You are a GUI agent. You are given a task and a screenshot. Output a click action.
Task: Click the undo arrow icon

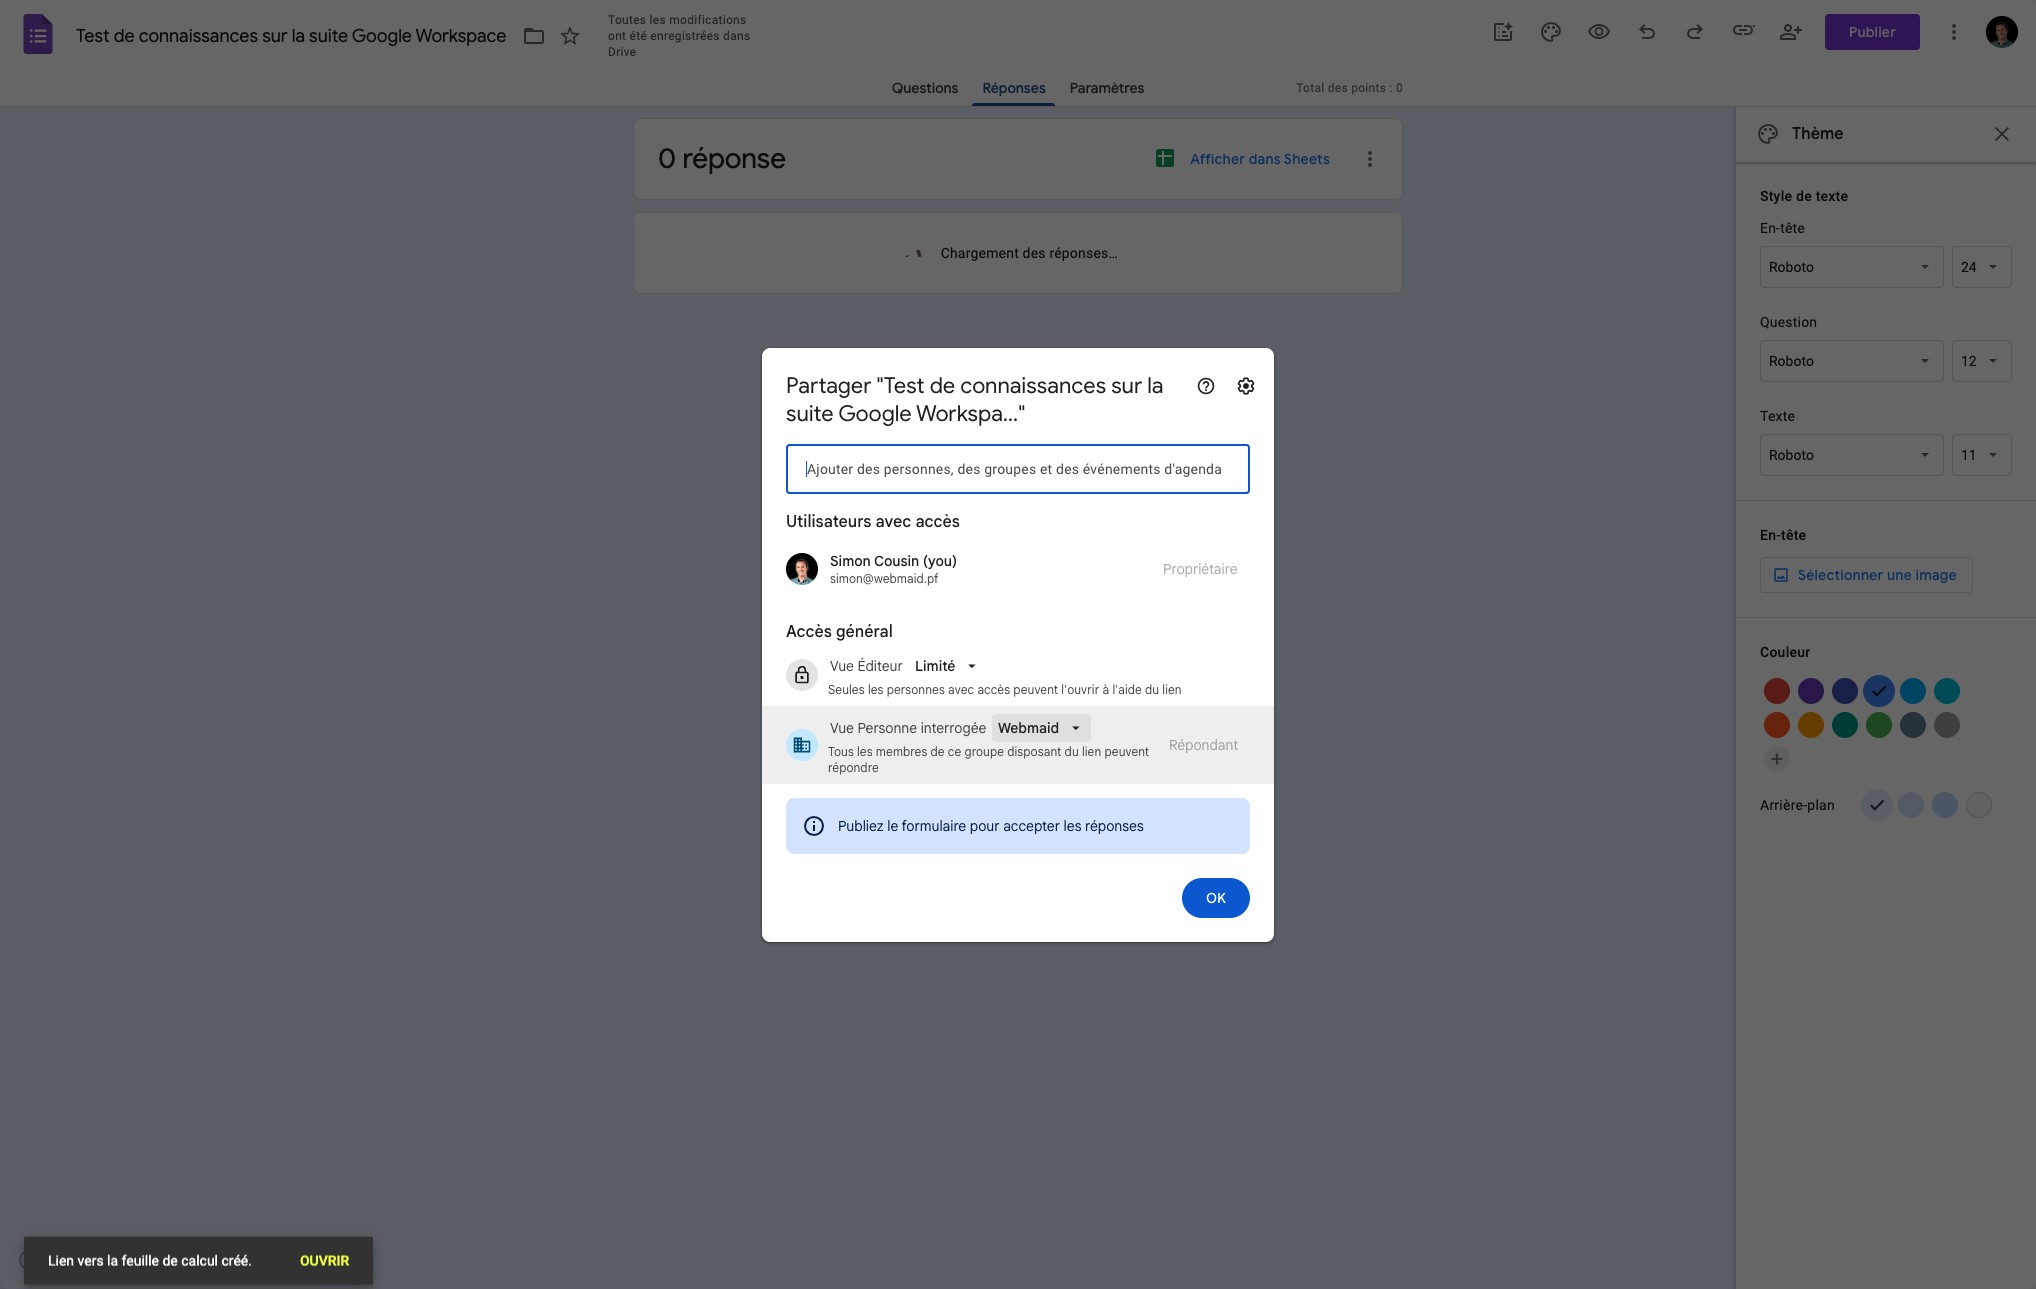tap(1647, 32)
